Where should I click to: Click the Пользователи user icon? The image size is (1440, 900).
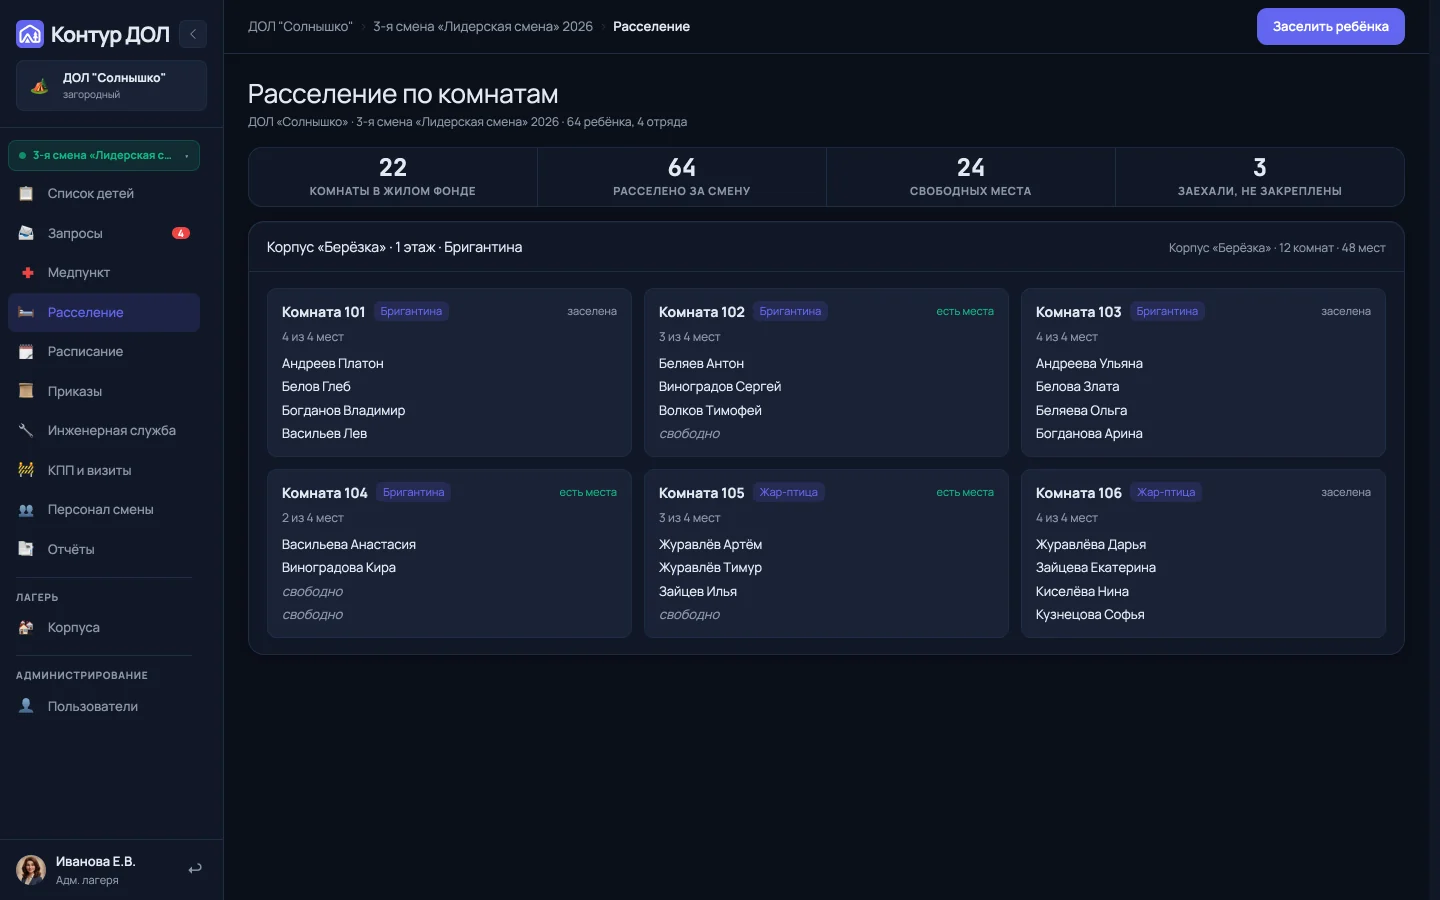click(27, 706)
